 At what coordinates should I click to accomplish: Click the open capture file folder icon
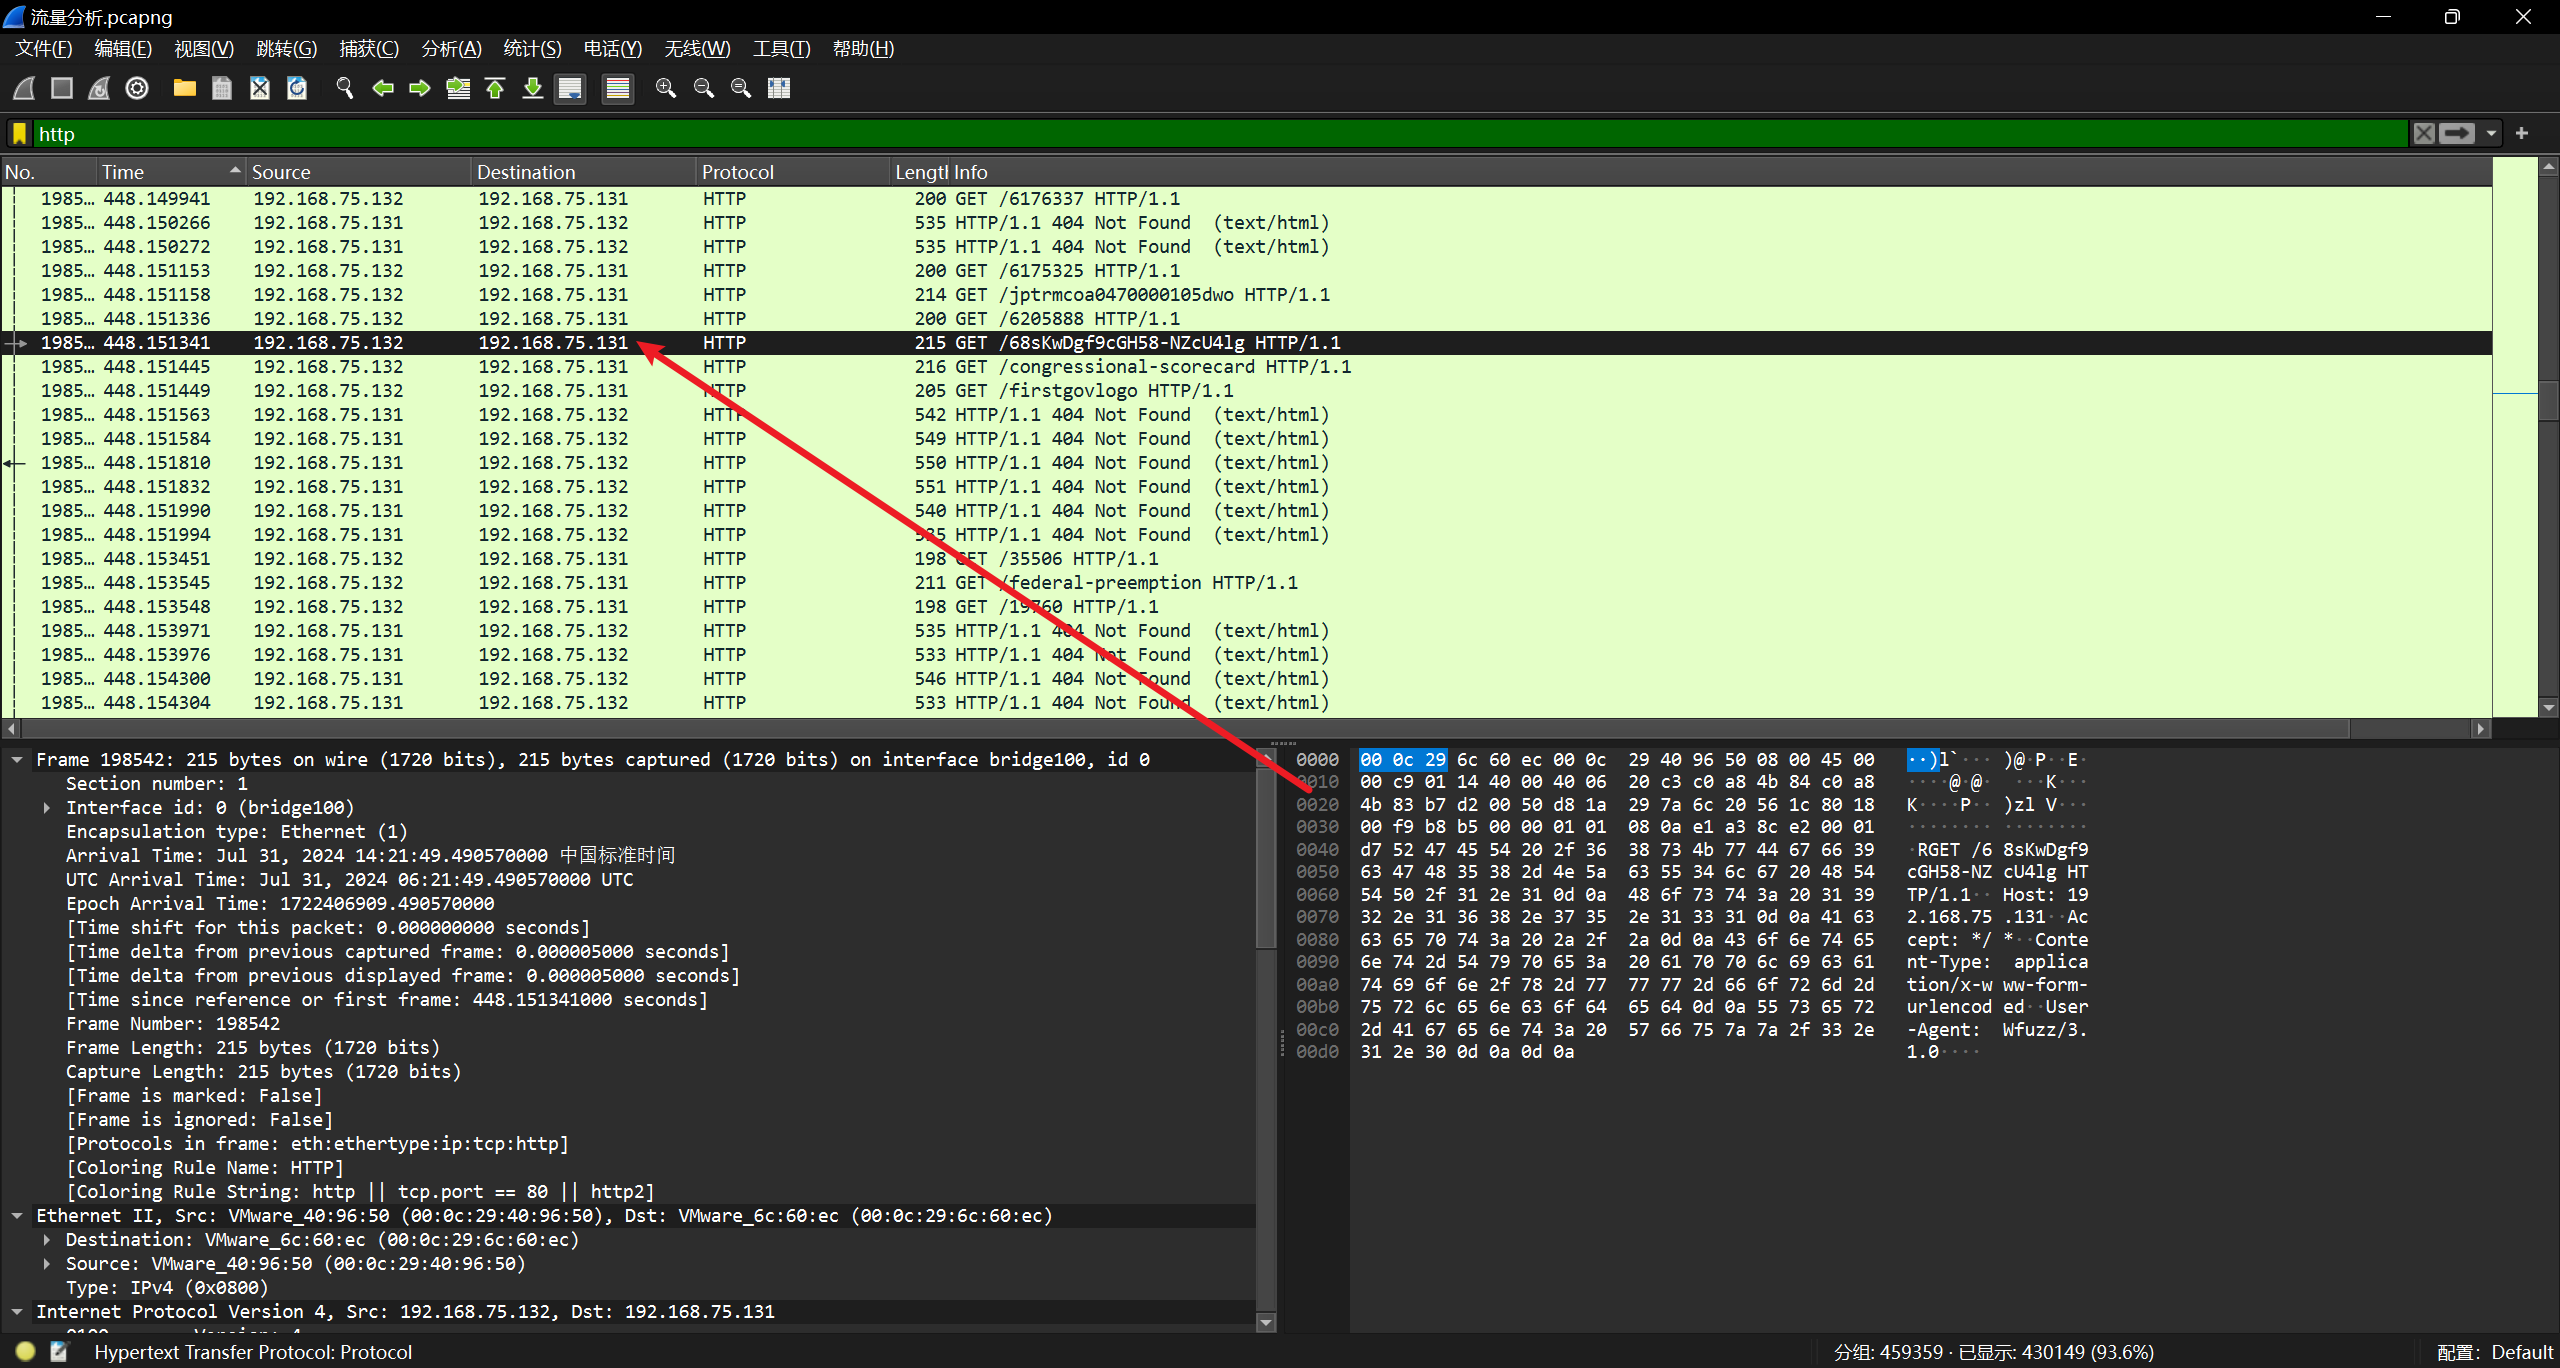pyautogui.click(x=184, y=89)
